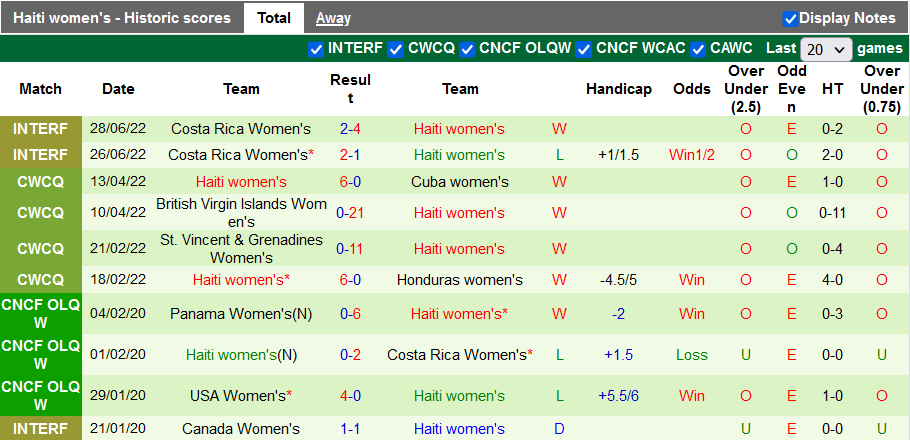The height and width of the screenshot is (440, 910).
Task: Uncheck the CWCQ league filter
Action: (x=396, y=48)
